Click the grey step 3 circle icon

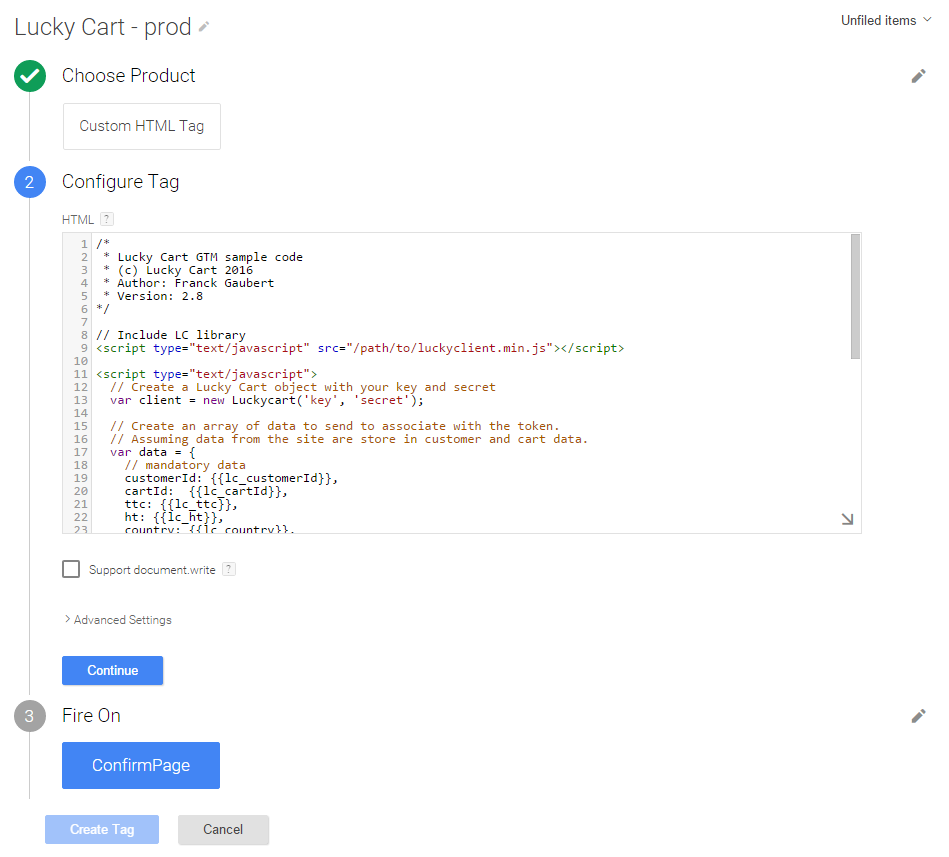point(30,716)
